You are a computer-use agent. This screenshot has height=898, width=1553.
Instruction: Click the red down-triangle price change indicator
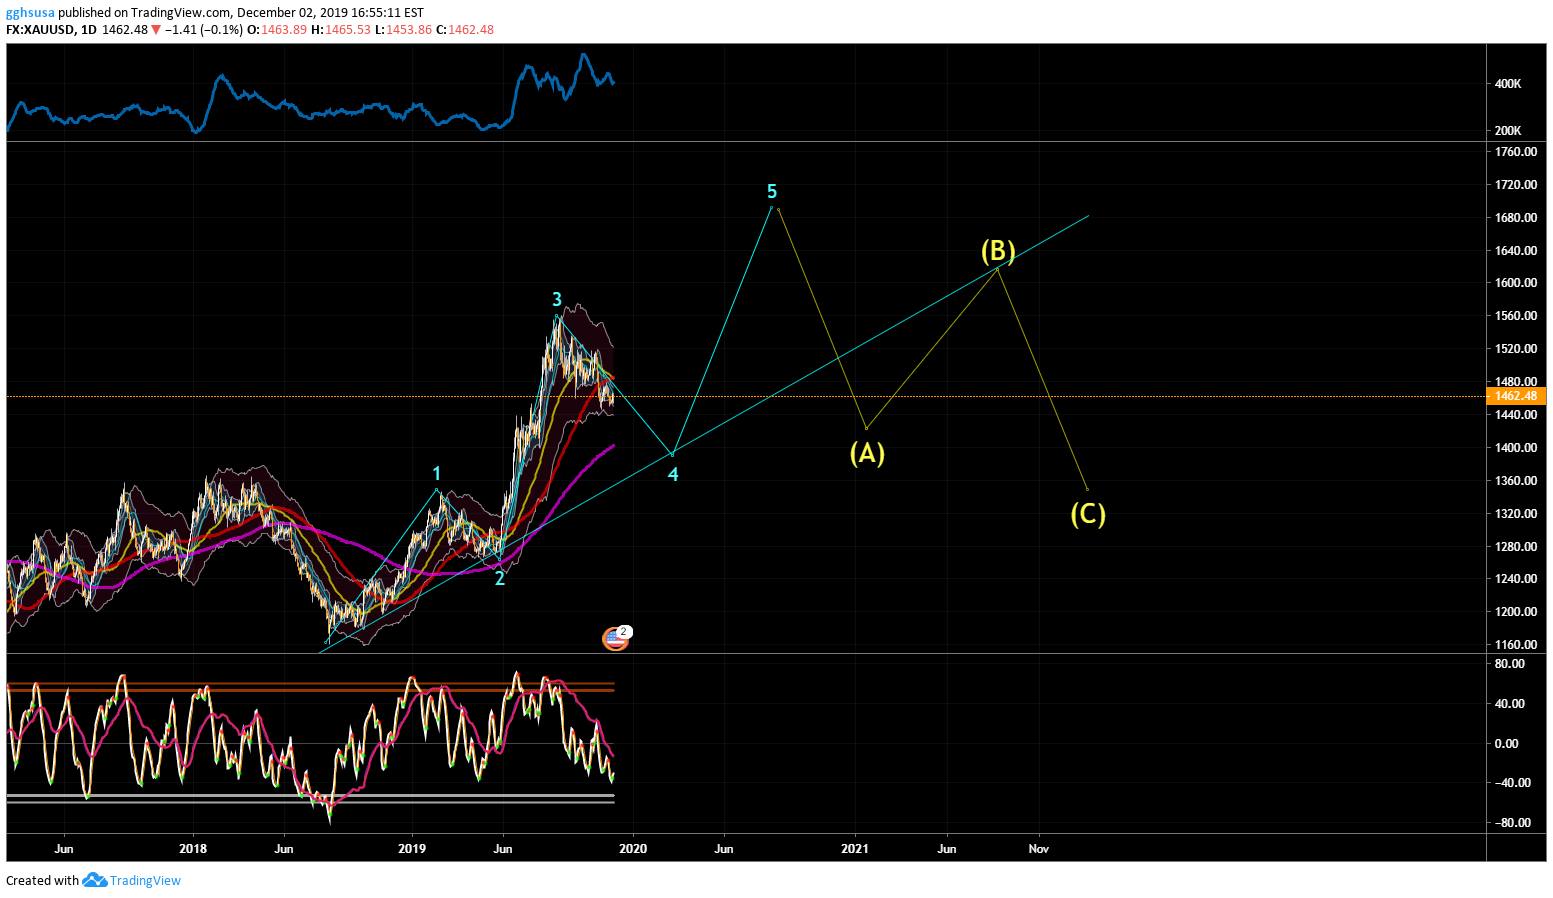pos(156,30)
